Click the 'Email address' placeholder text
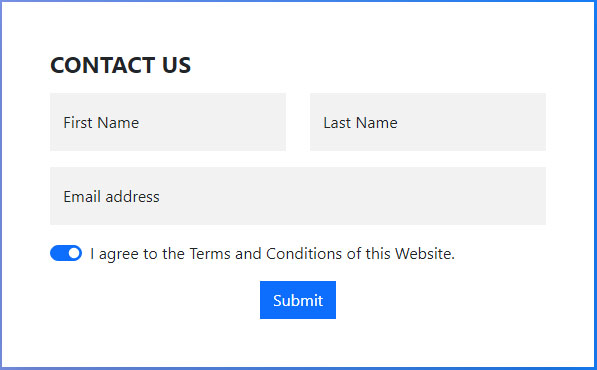This screenshot has width=597, height=370. (112, 197)
